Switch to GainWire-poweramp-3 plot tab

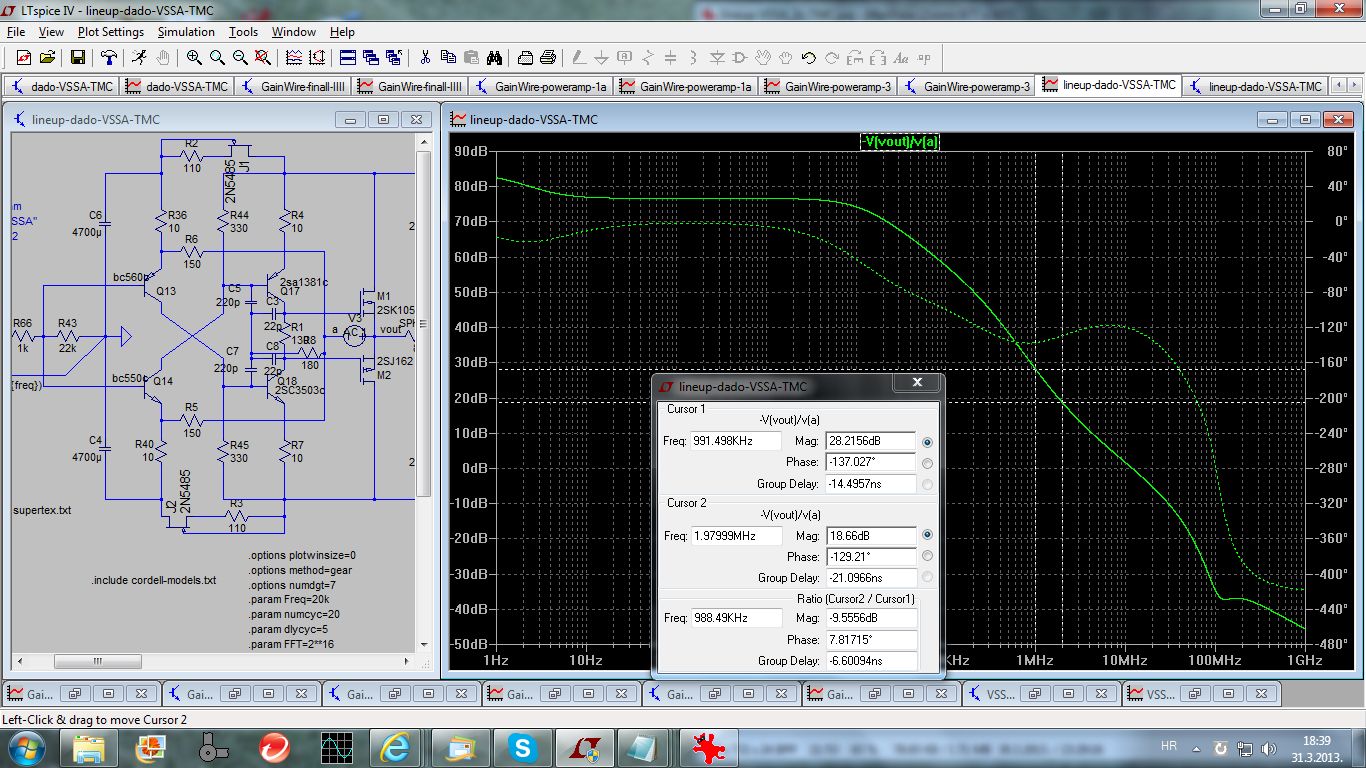tap(826, 87)
